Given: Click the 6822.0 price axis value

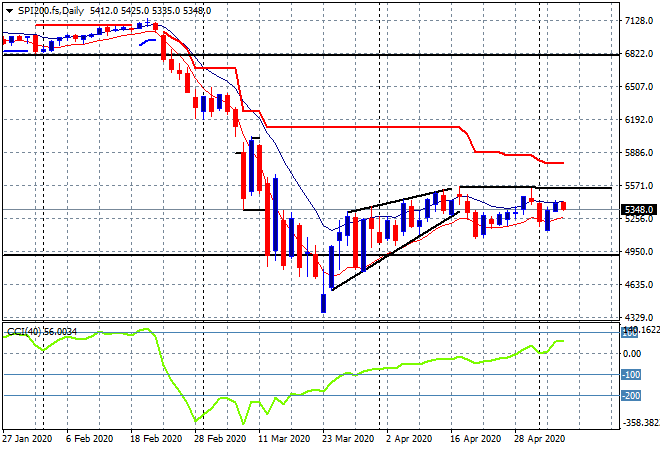Looking at the screenshot, I should pyautogui.click(x=639, y=54).
